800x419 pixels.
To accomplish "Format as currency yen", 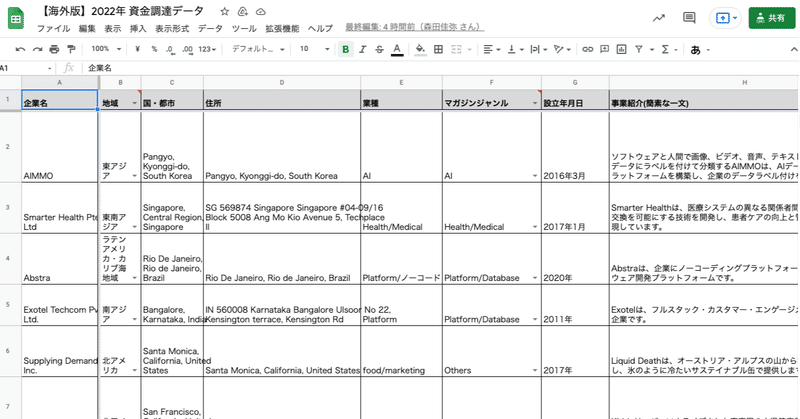I will pos(137,50).
